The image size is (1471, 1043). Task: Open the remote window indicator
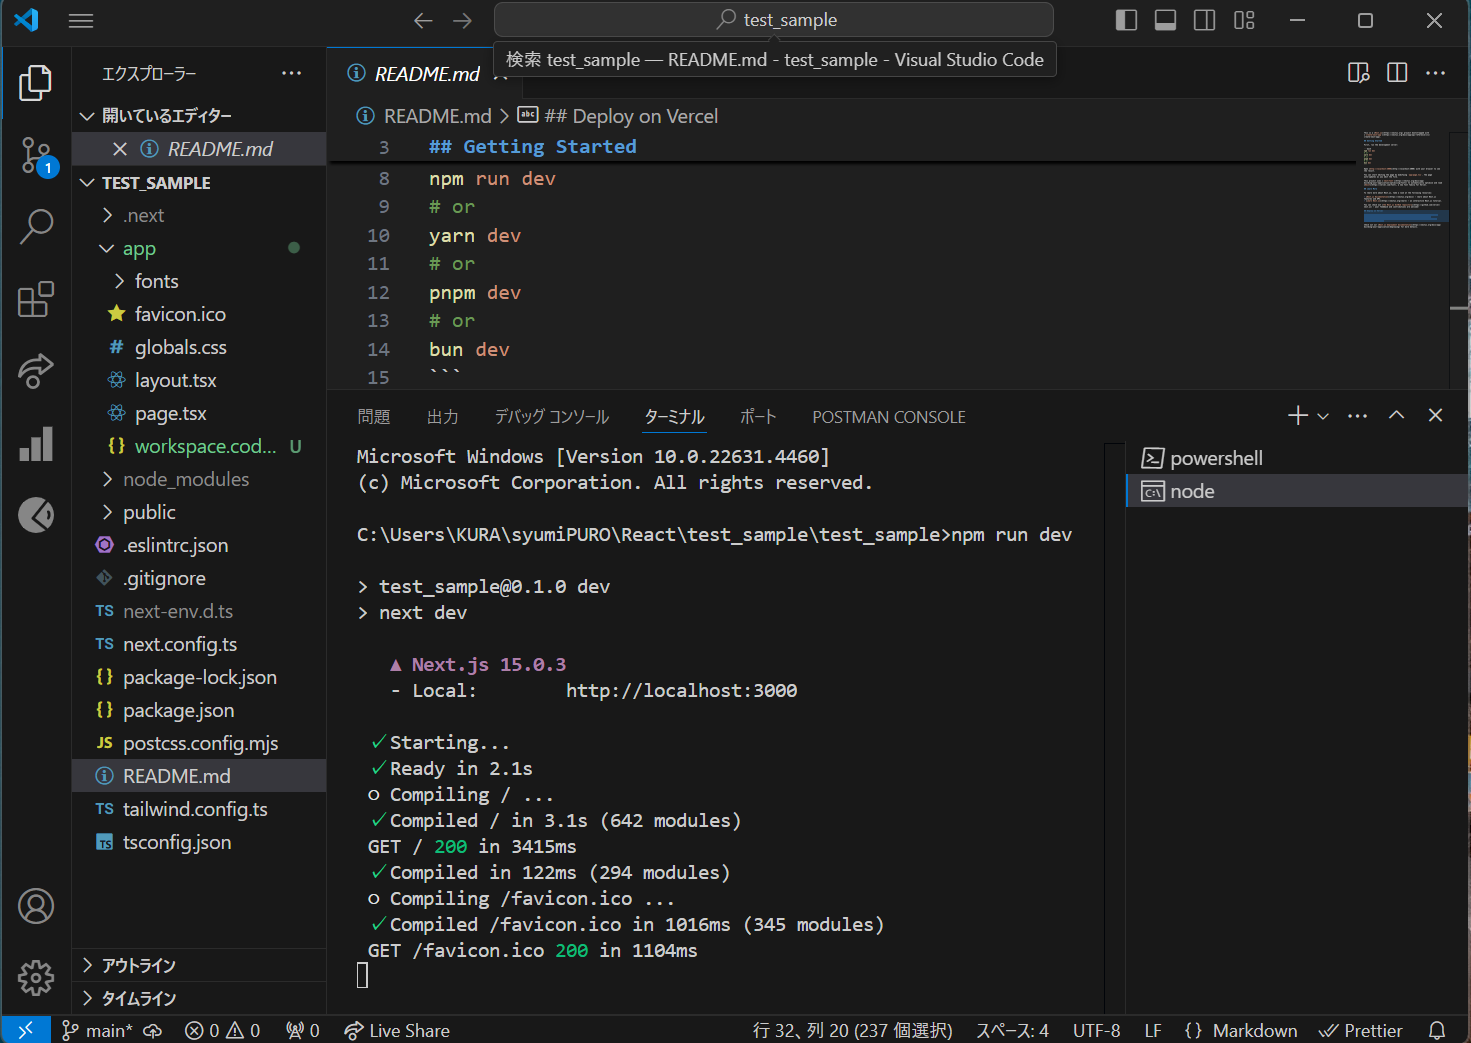[26, 1030]
